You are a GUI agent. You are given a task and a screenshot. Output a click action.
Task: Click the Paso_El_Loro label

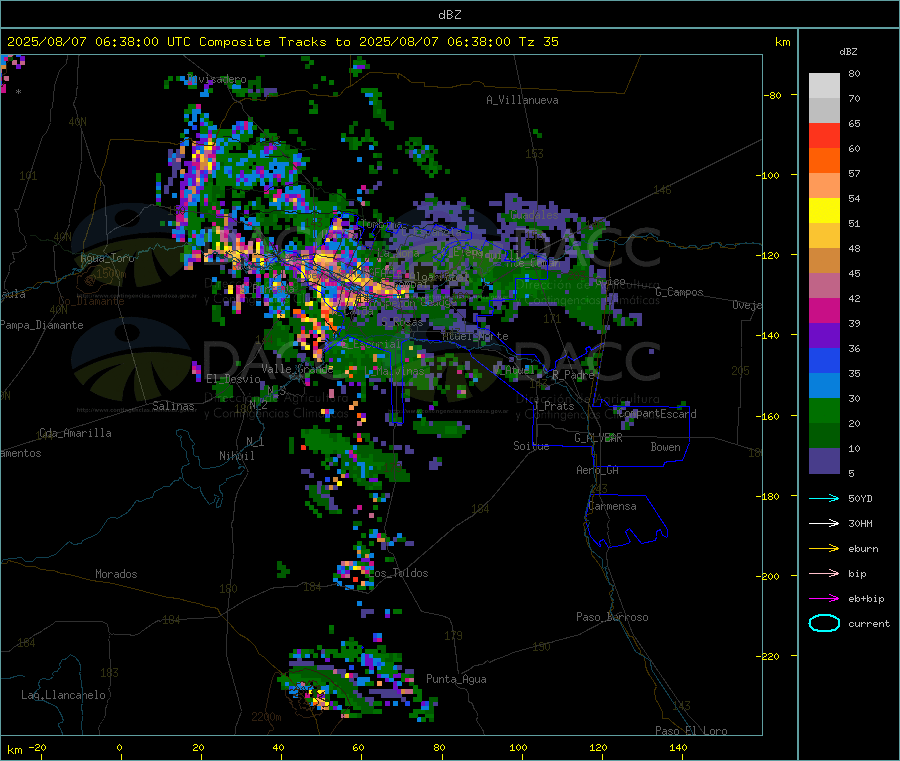691,731
